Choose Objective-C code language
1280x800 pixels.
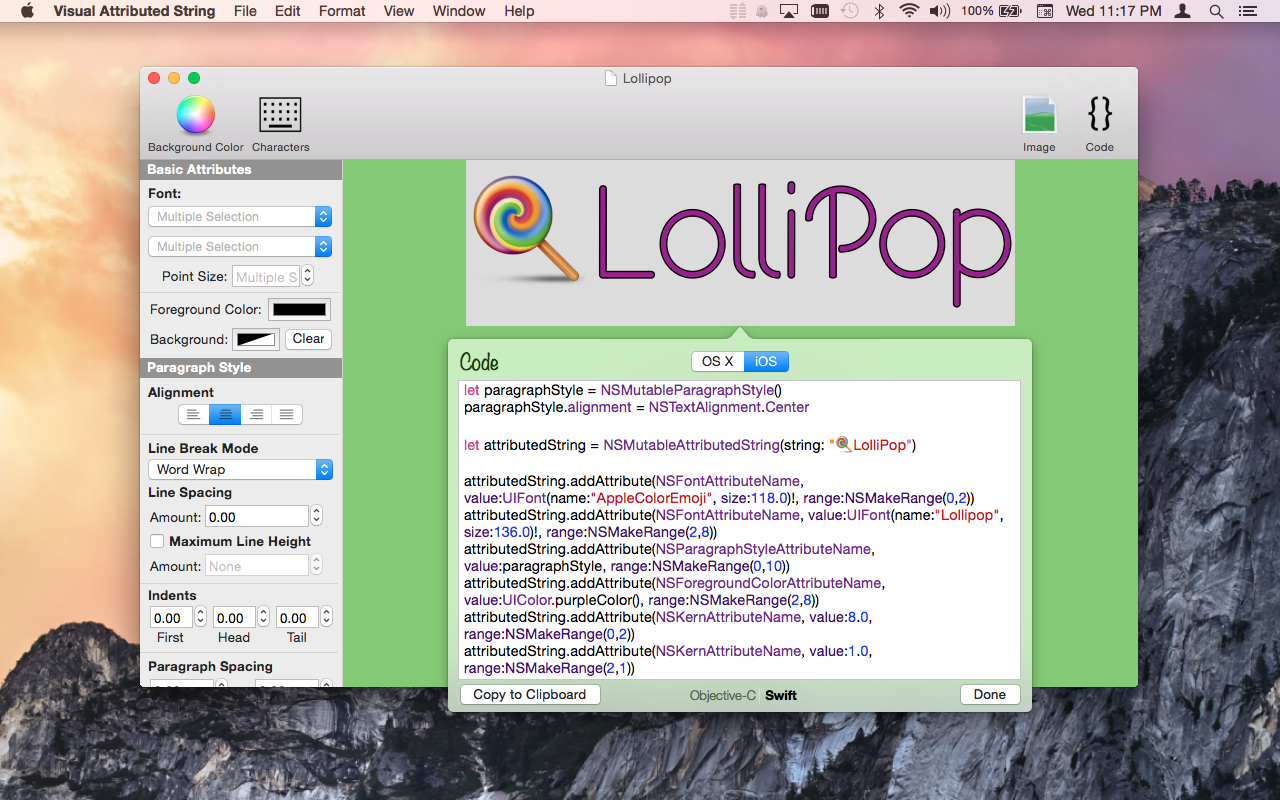click(723, 695)
